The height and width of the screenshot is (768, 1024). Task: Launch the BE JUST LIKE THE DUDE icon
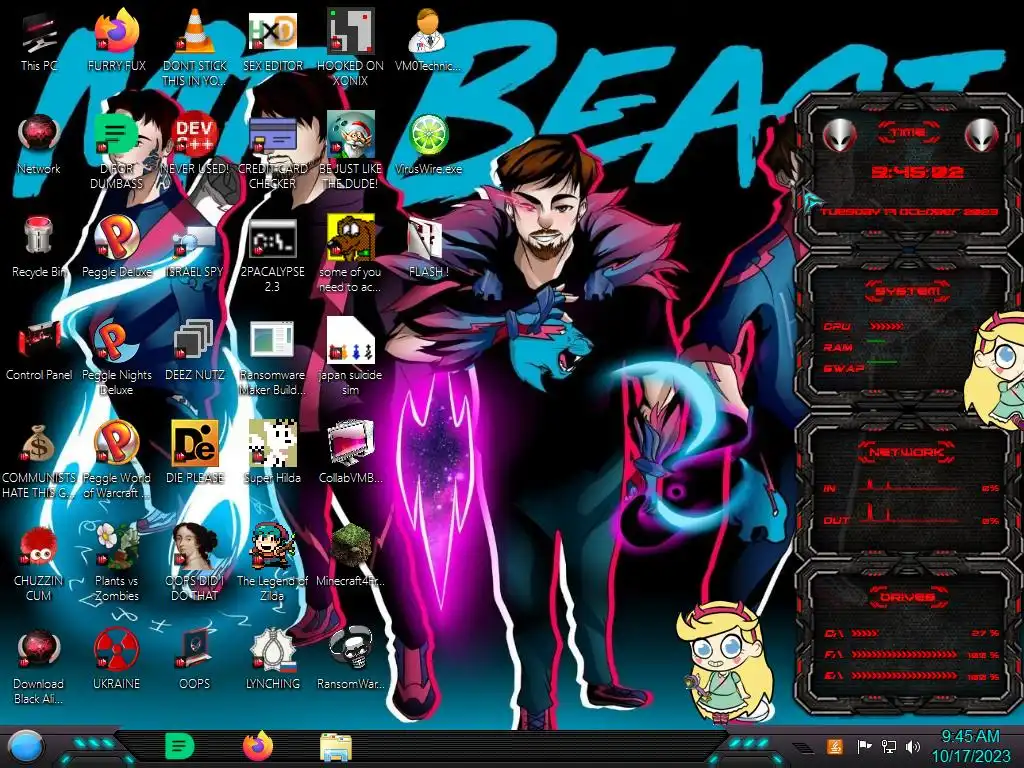pos(350,134)
